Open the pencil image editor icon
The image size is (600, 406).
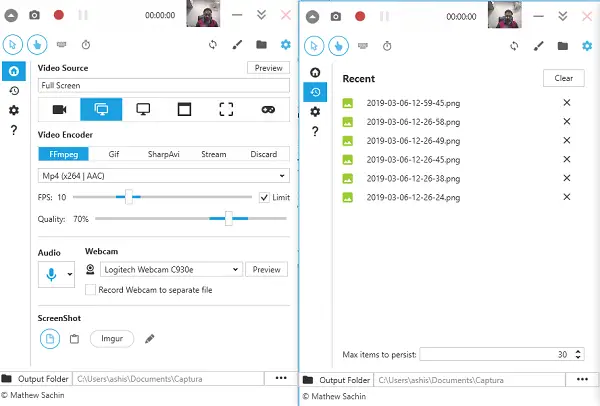(150, 339)
